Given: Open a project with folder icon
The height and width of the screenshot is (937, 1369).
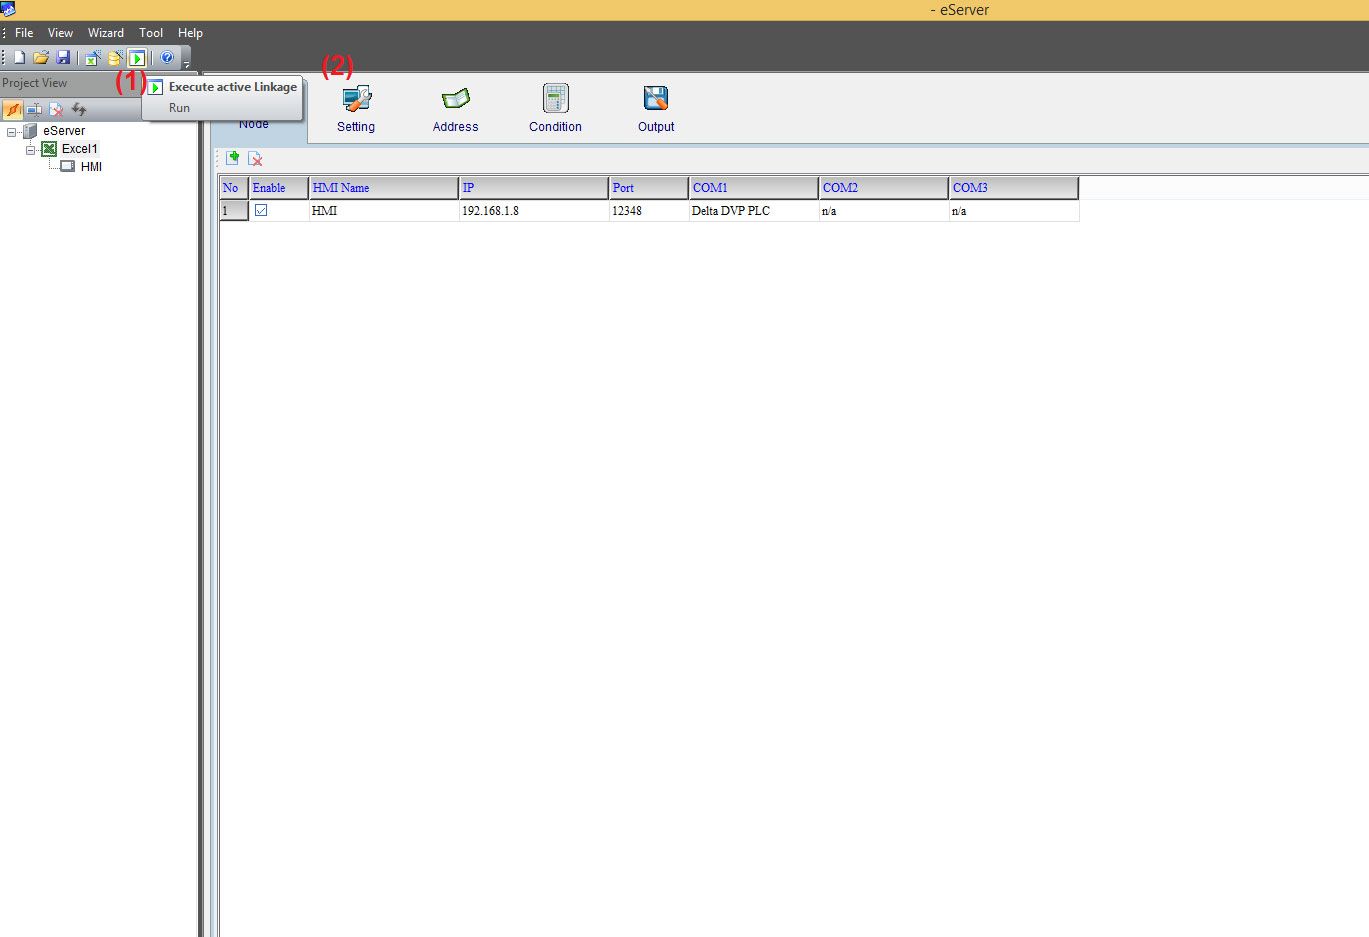Looking at the screenshot, I should coord(40,58).
